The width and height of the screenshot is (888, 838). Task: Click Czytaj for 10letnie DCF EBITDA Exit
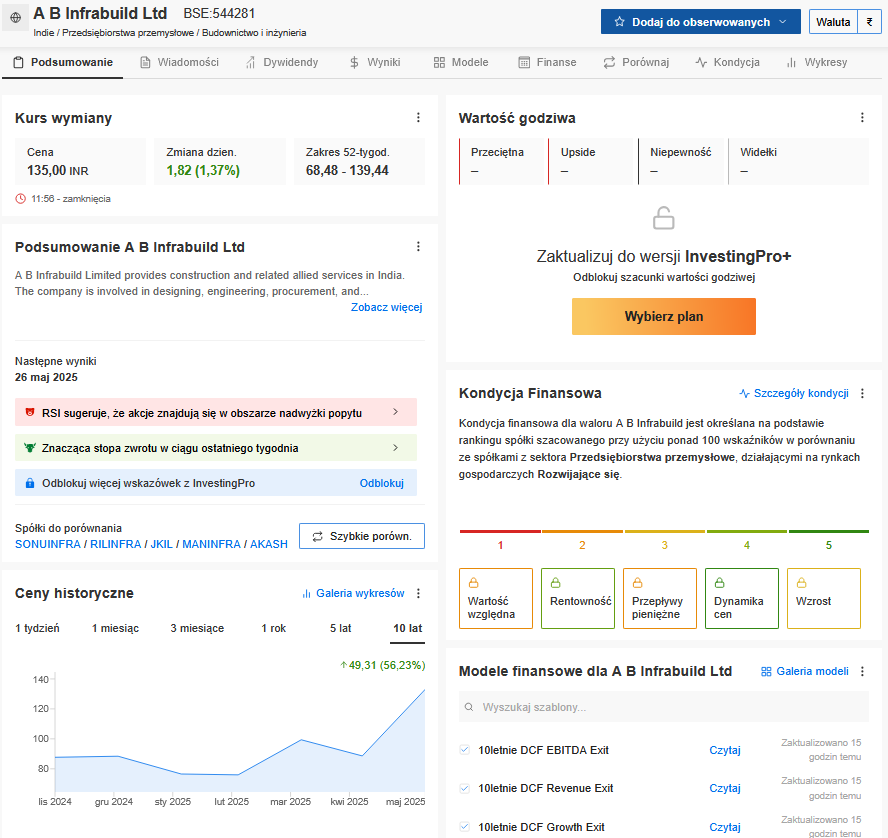[x=725, y=750]
